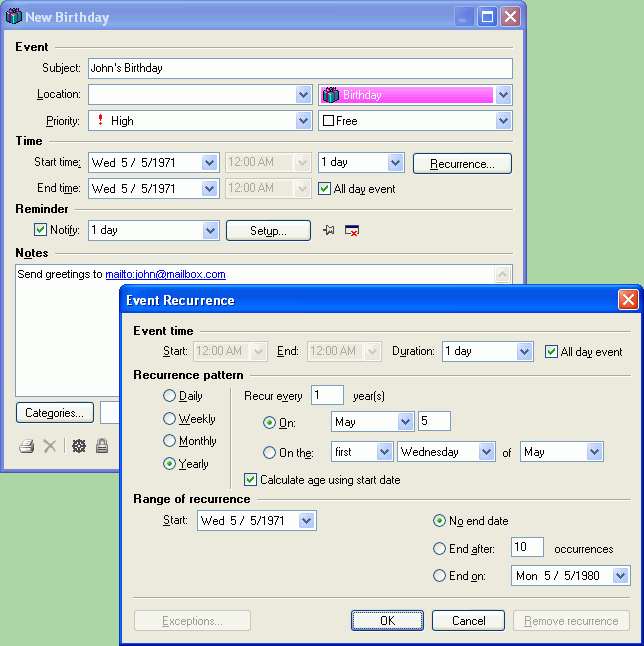Click the Categories... button

[55, 413]
